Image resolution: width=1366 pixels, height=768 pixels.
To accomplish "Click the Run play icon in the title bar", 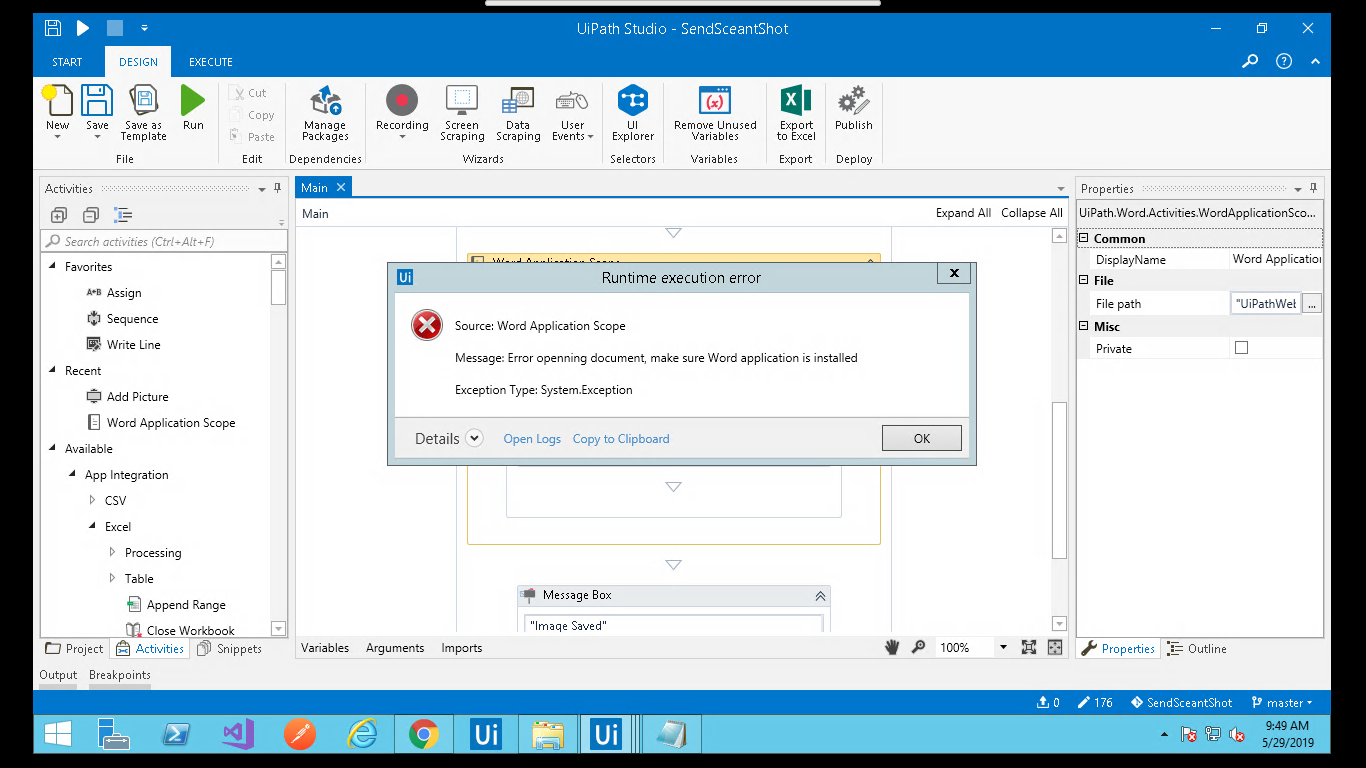I will [83, 28].
